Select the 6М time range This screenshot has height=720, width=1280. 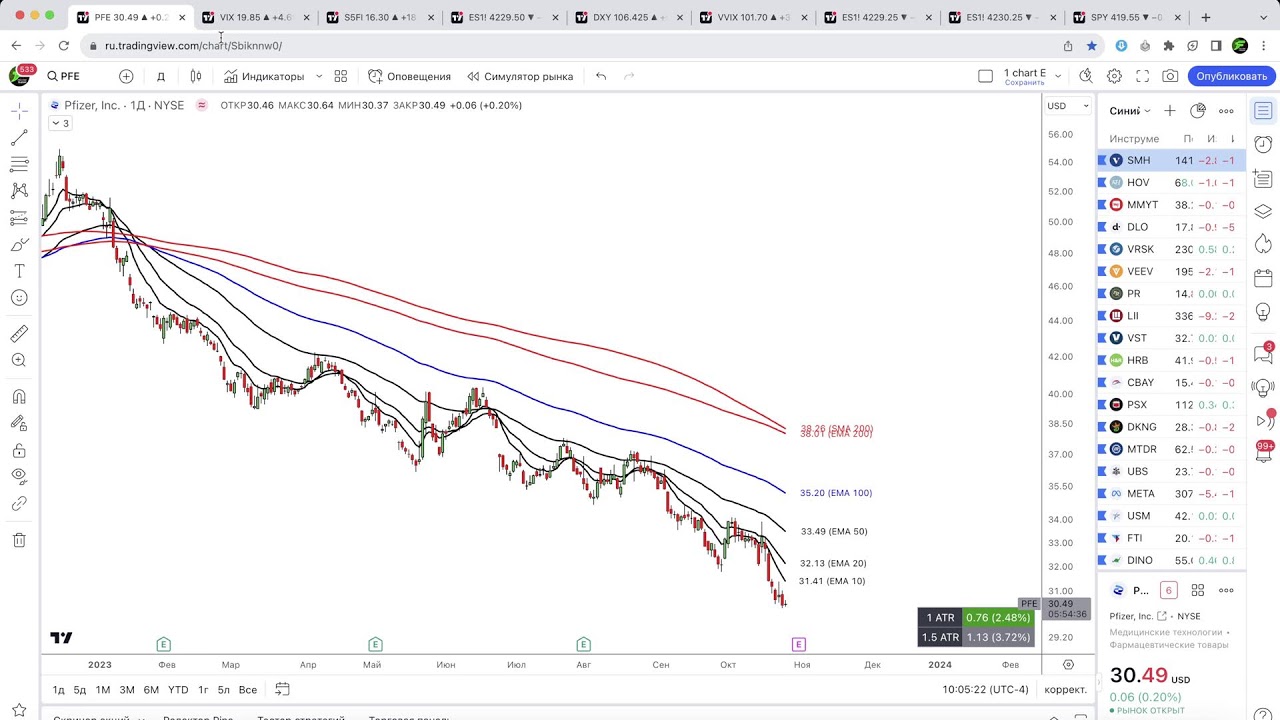click(x=151, y=689)
